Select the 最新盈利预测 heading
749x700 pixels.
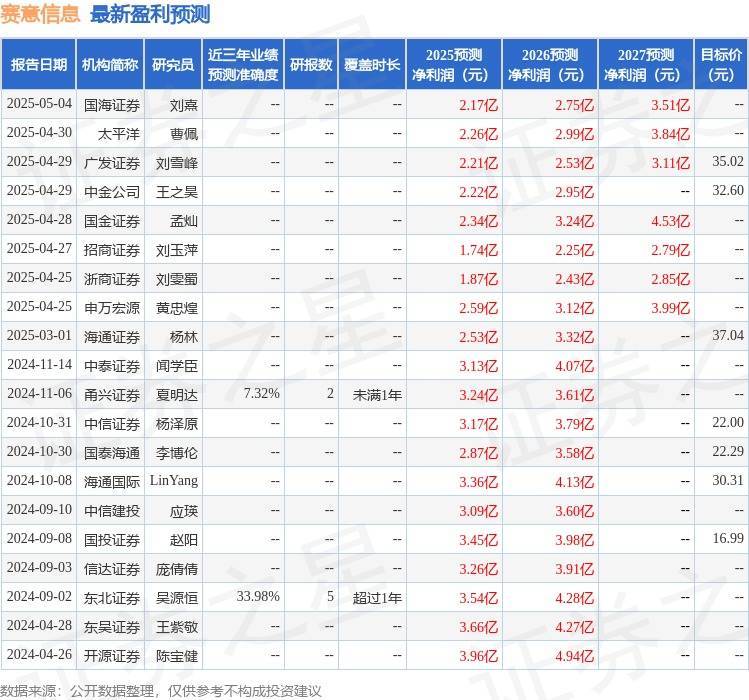pos(150,14)
